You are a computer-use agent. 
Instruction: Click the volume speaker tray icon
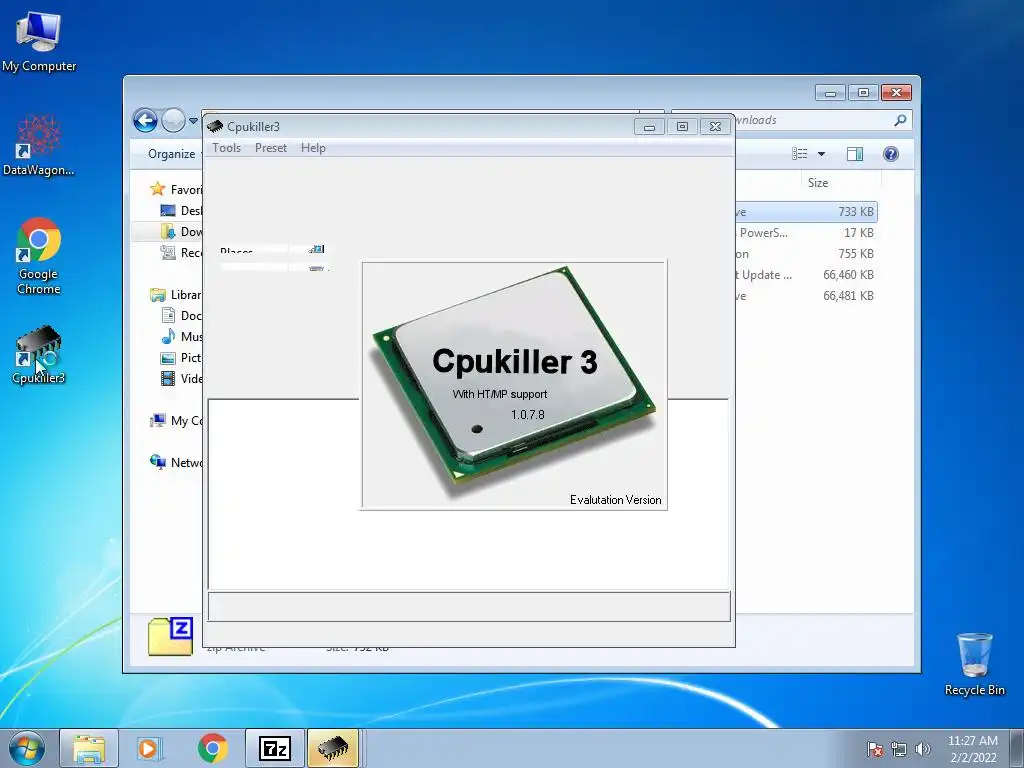point(922,749)
